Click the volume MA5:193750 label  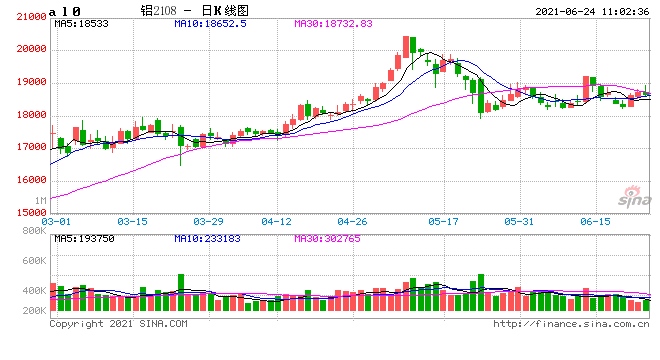tap(84, 239)
